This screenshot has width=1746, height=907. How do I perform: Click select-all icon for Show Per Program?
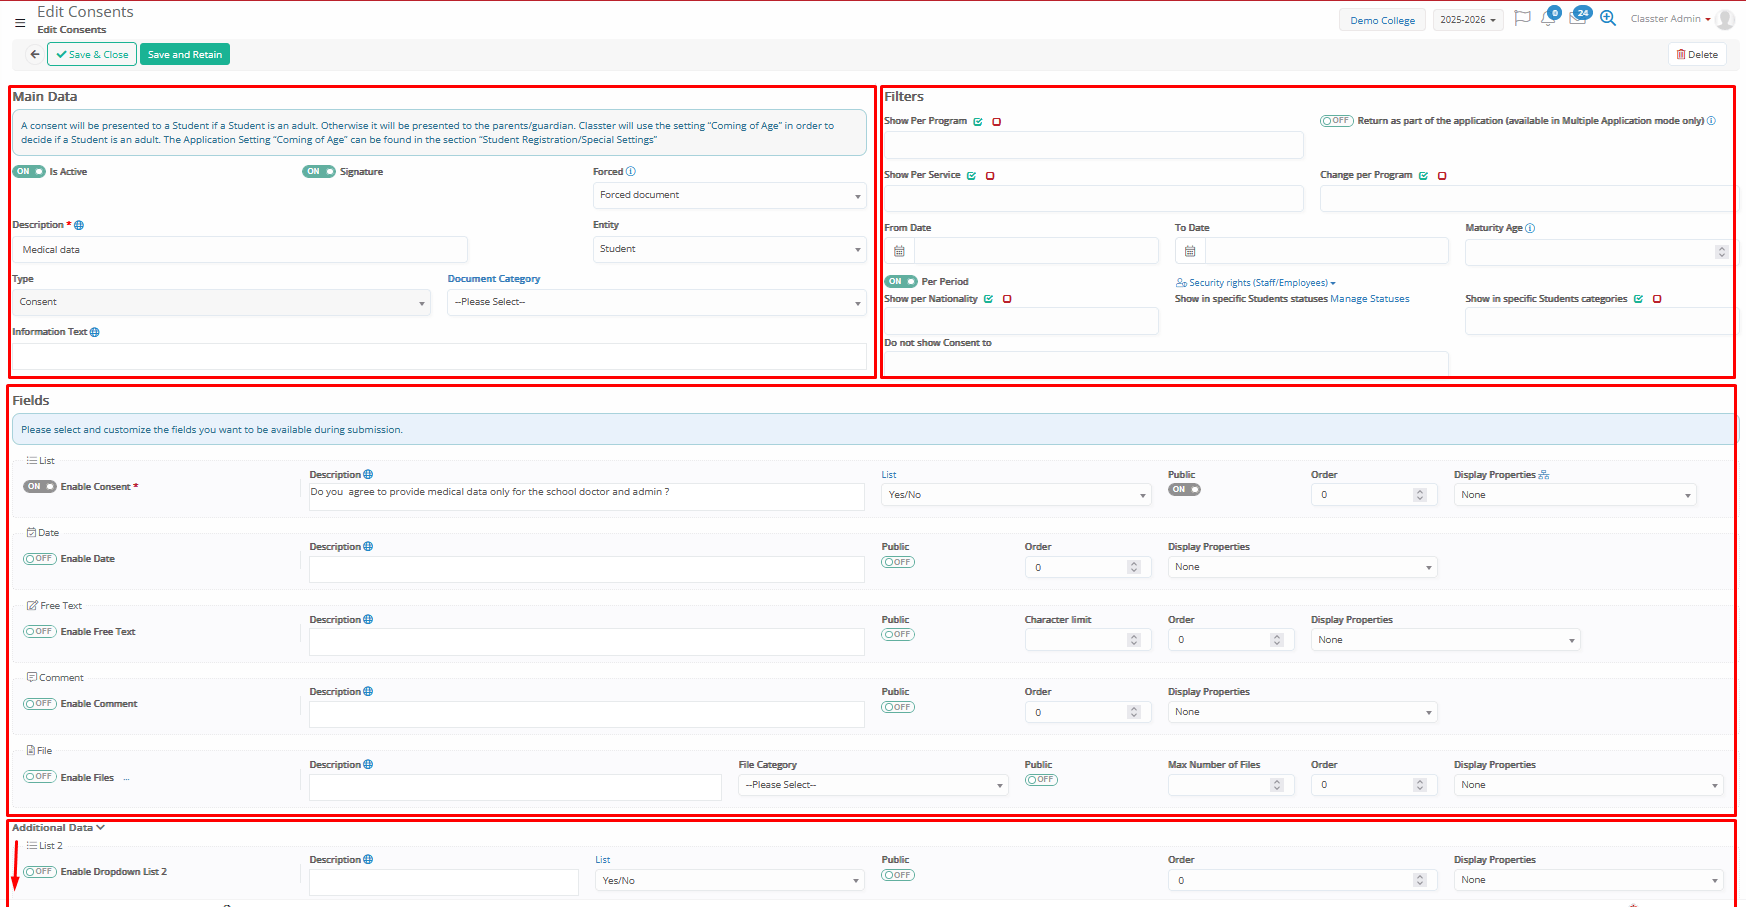pyautogui.click(x=978, y=122)
